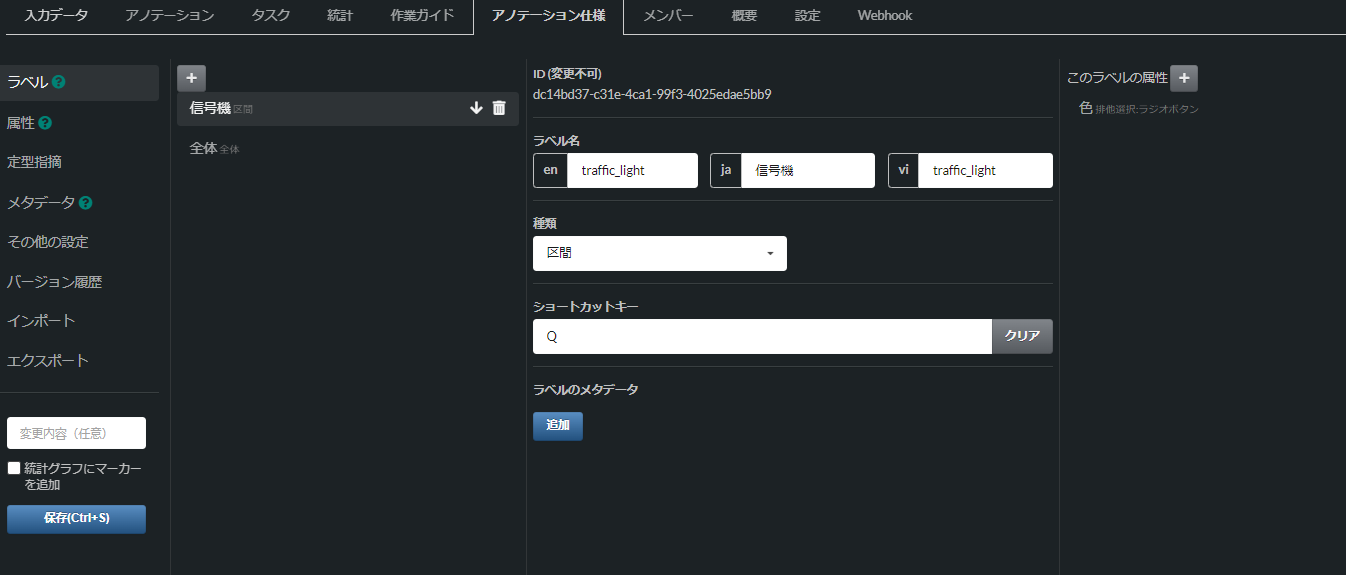Delete 信号機 label with trash icon
The image size is (1346, 575).
[499, 108]
